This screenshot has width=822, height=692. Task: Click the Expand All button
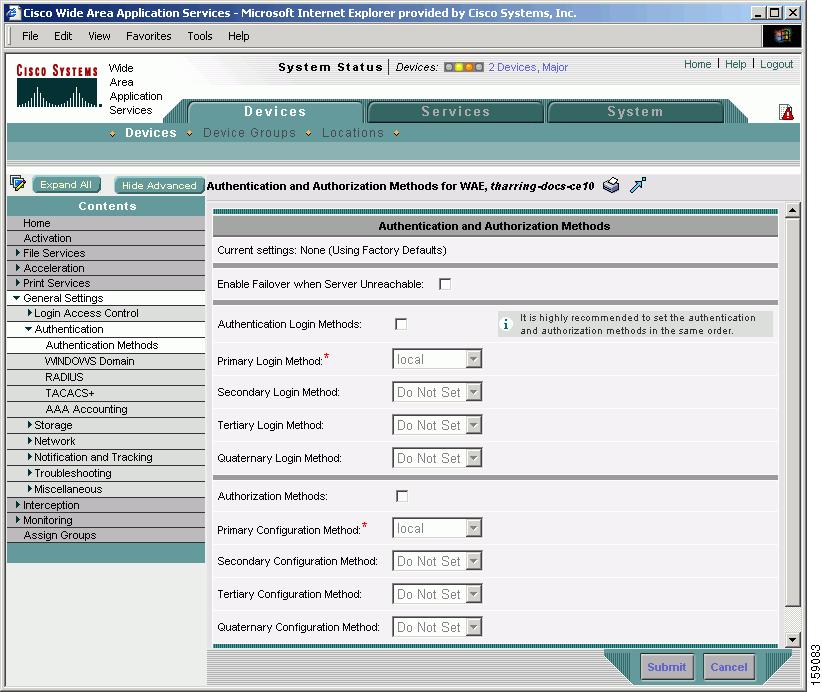click(x=66, y=185)
